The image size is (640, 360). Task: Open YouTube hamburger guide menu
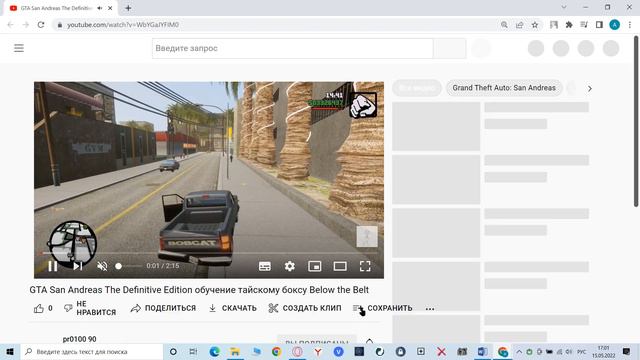(19, 48)
